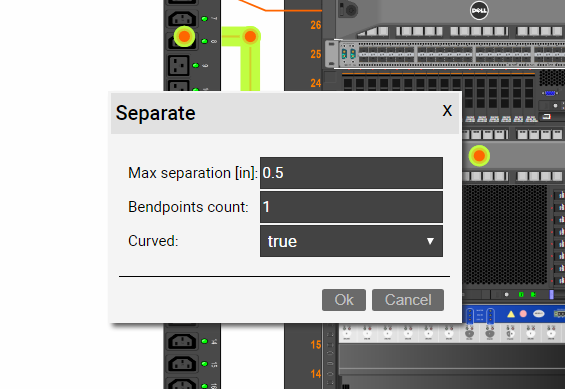Click the Max separation input field
Image resolution: width=565 pixels, height=389 pixels.
[x=351, y=173]
